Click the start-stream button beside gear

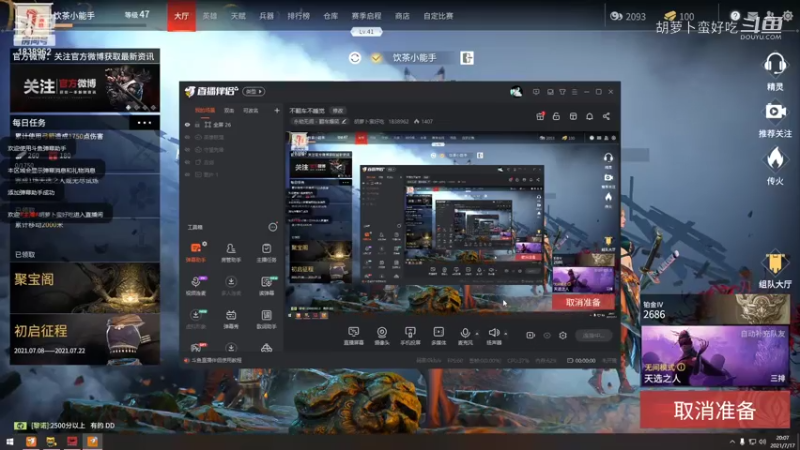593,335
